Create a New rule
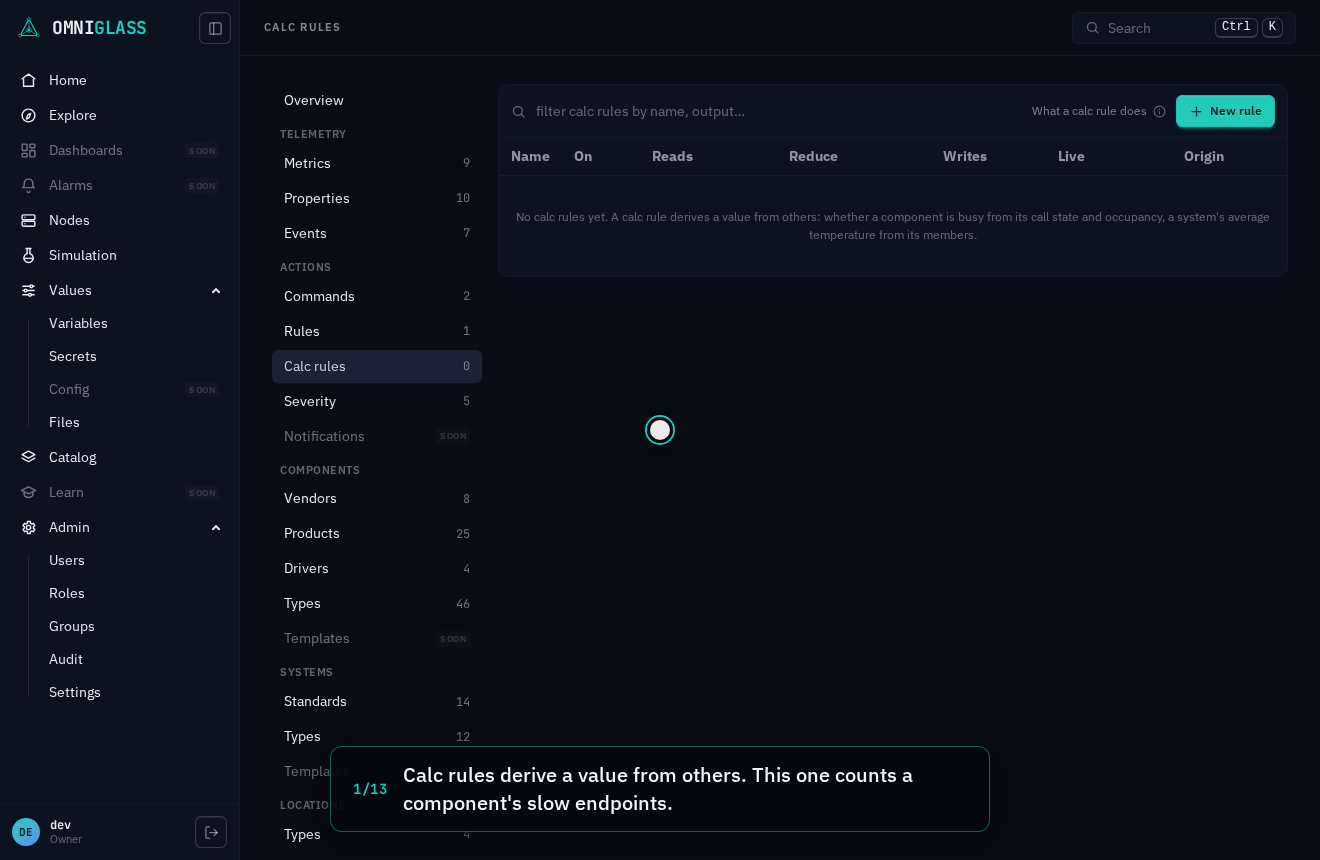The width and height of the screenshot is (1320, 860). (1225, 111)
